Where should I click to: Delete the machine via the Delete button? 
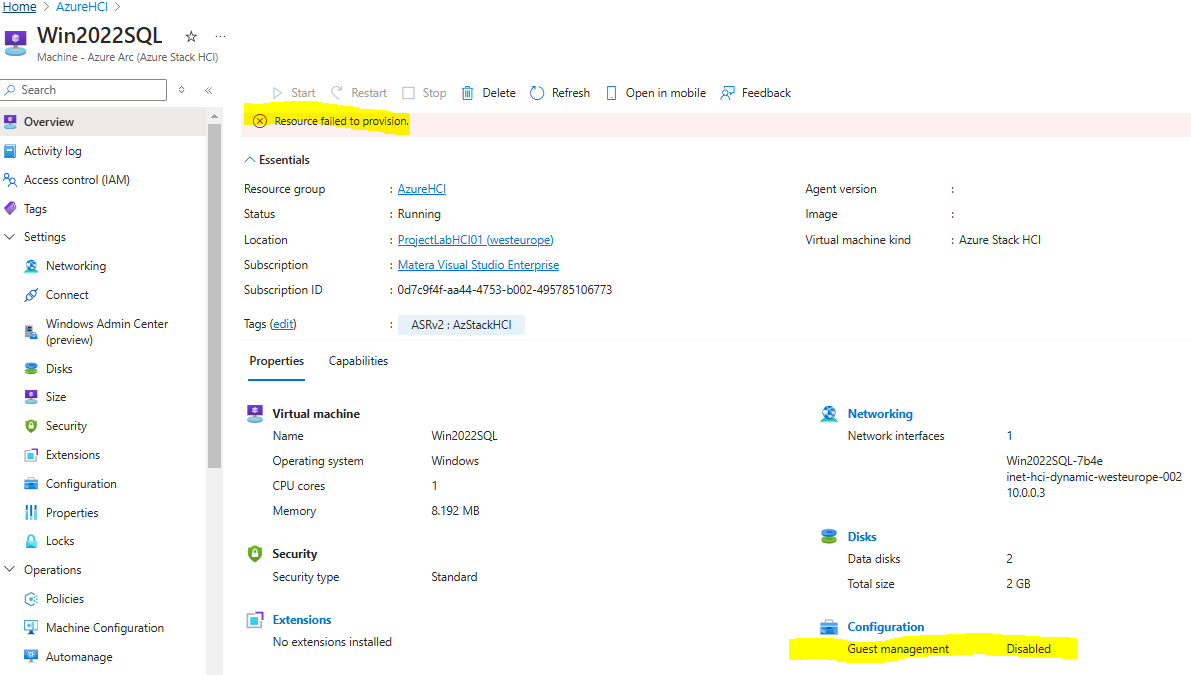488,93
